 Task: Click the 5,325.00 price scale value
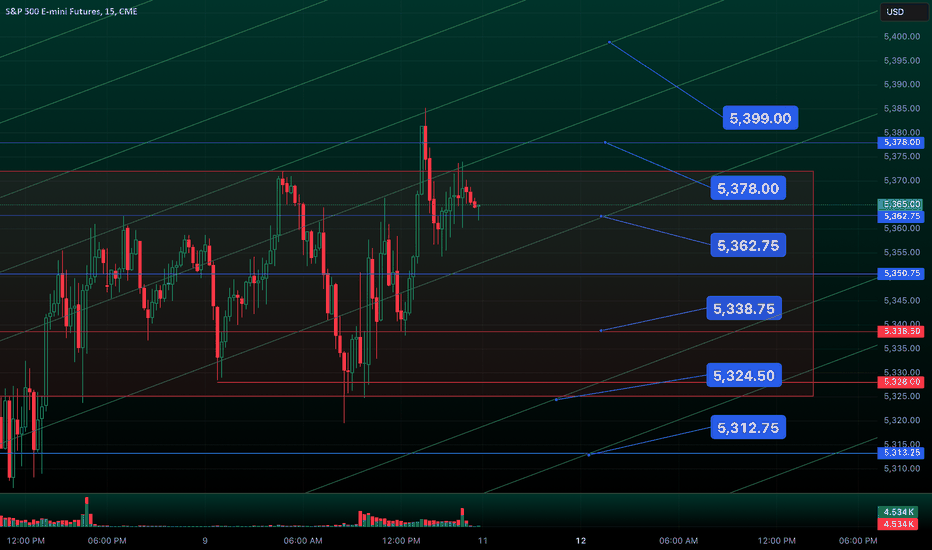coord(902,396)
